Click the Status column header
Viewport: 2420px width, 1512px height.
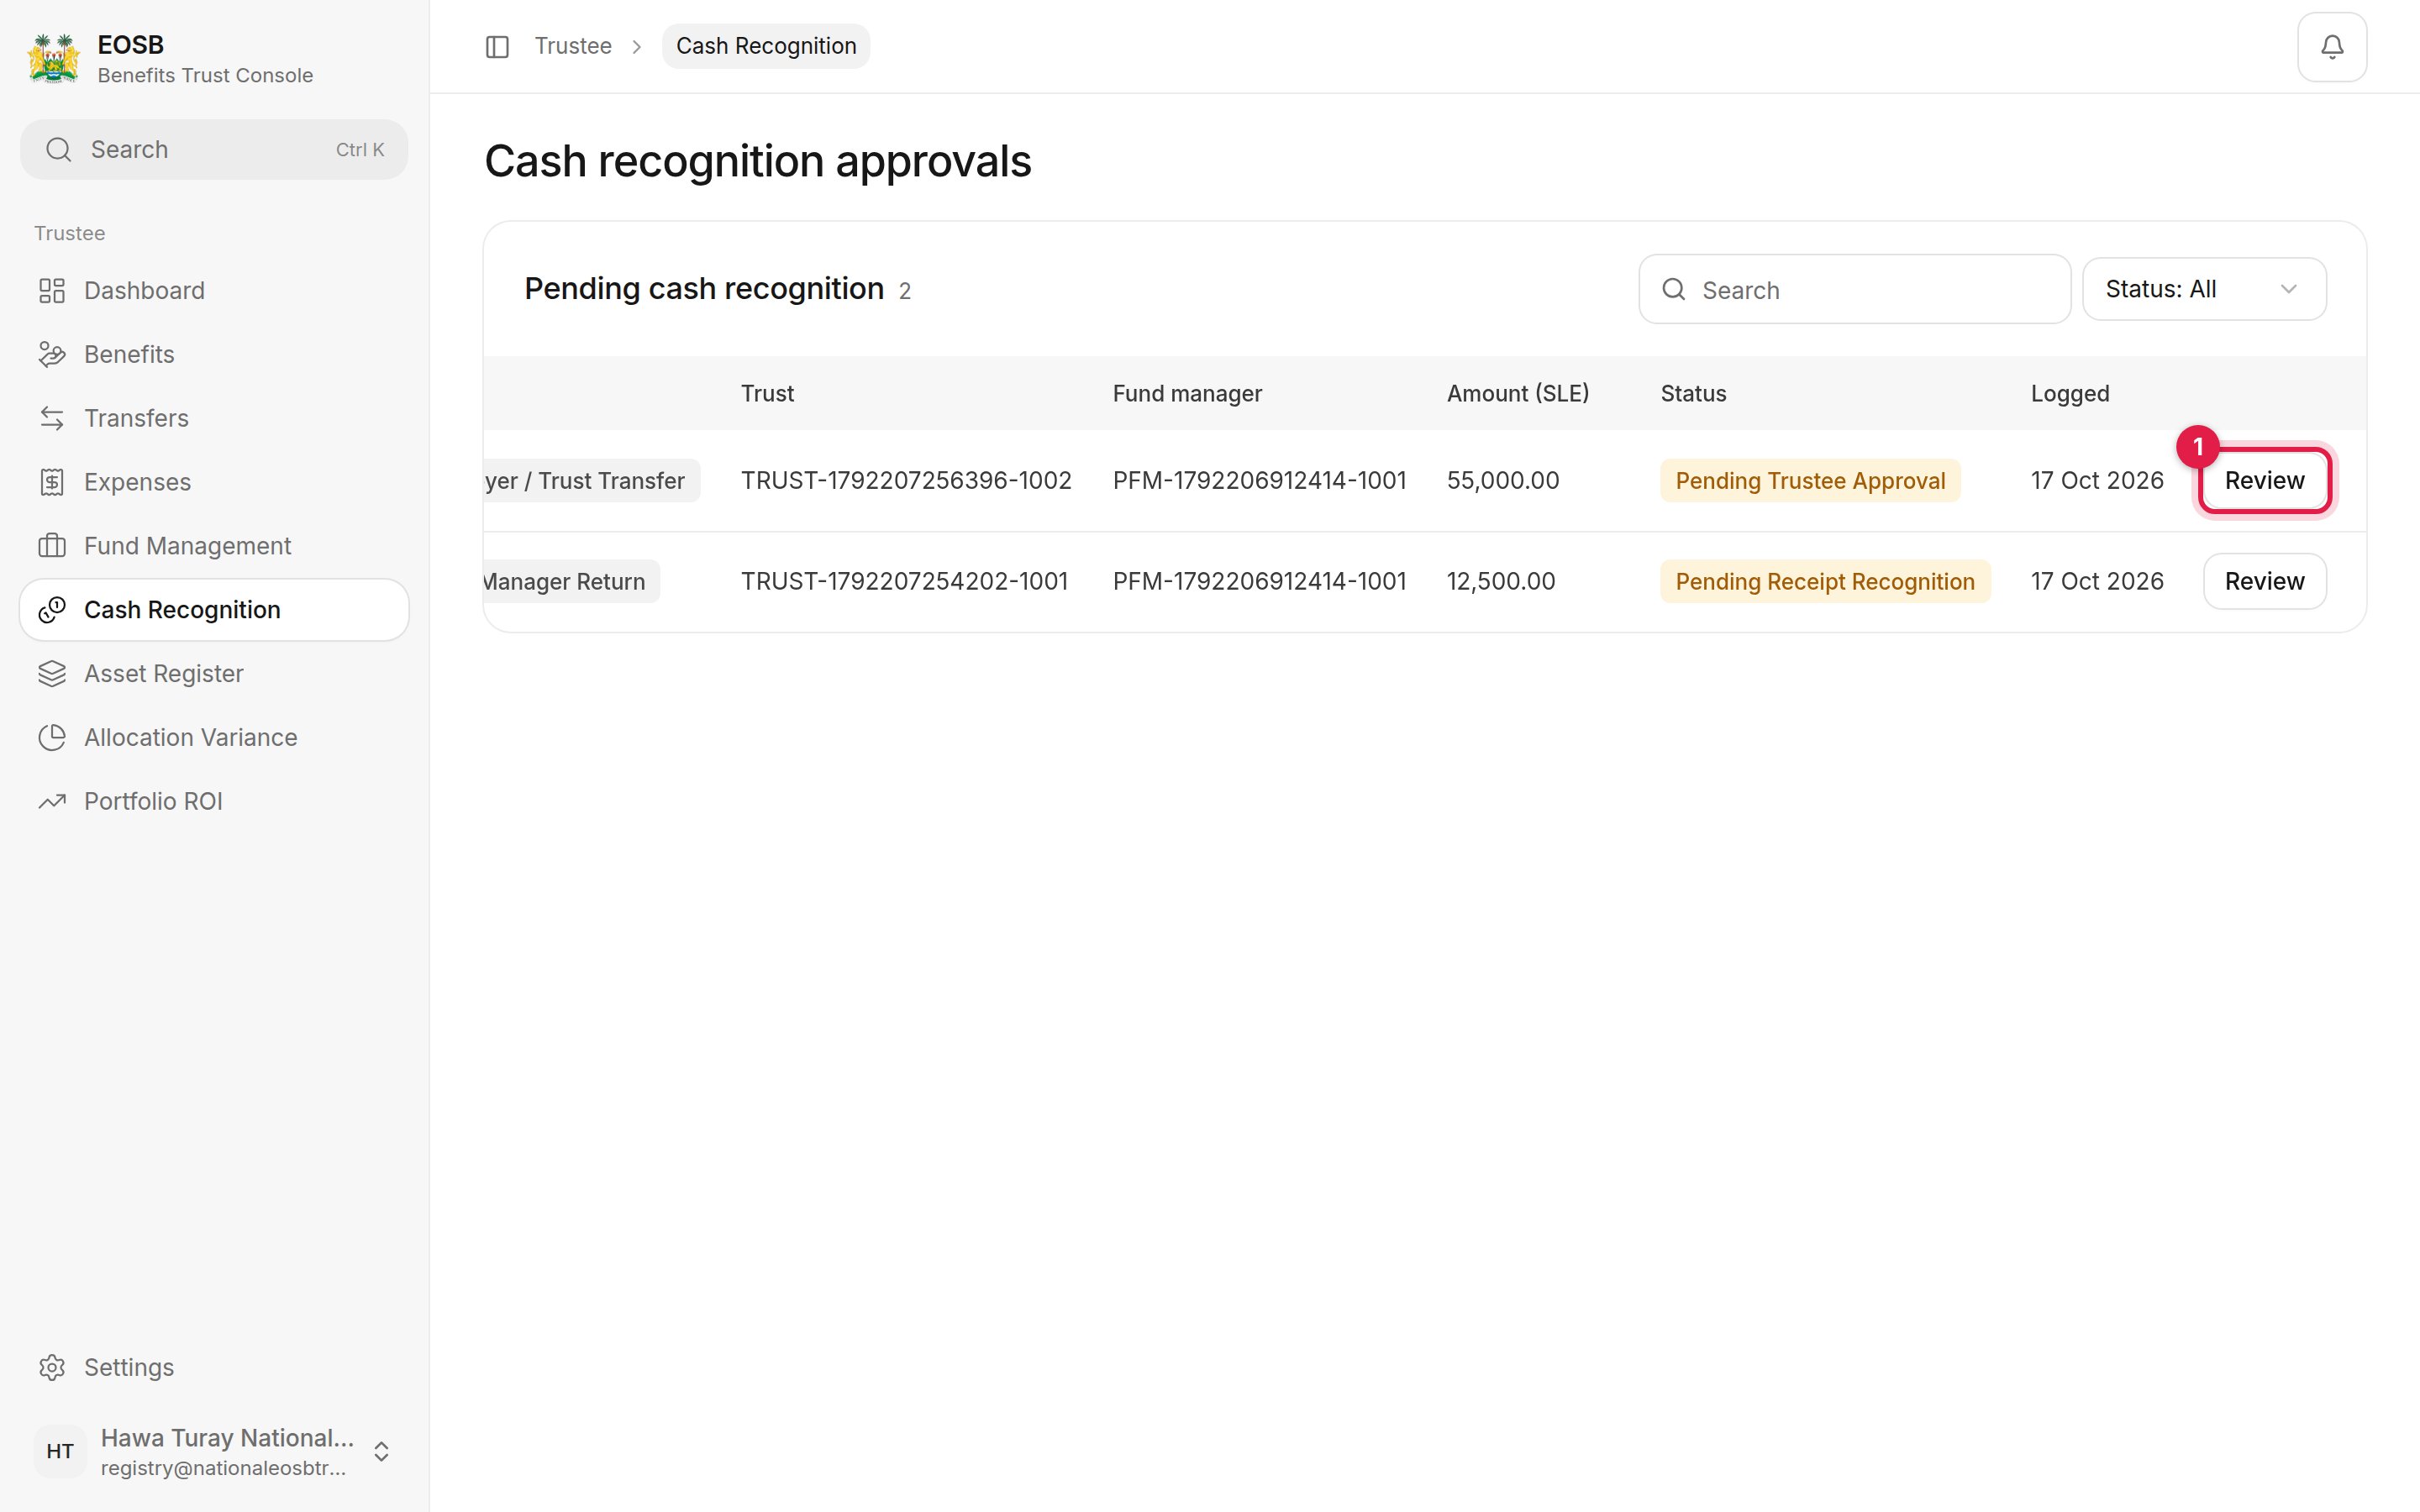[x=1693, y=394]
